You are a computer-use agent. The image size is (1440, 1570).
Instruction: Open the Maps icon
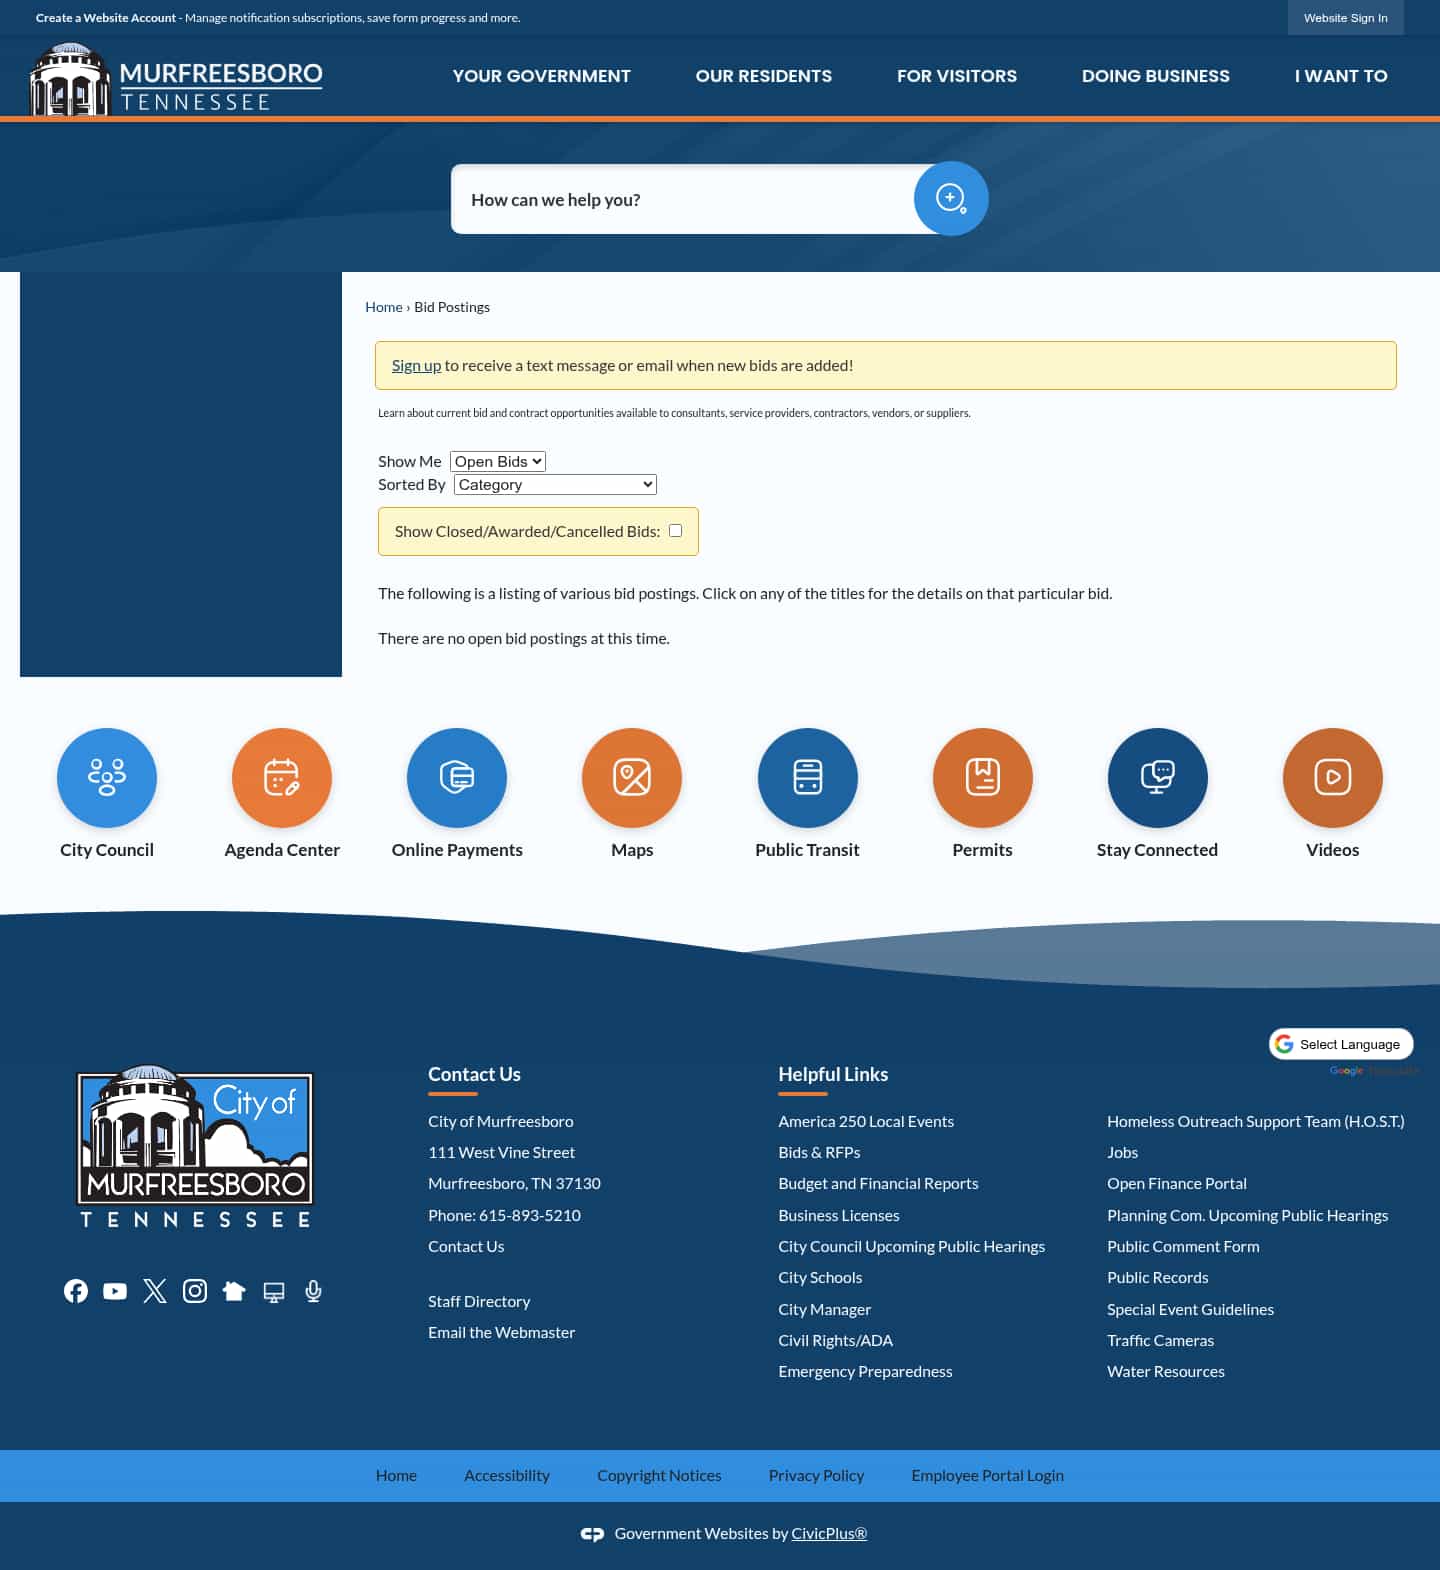pos(632,778)
